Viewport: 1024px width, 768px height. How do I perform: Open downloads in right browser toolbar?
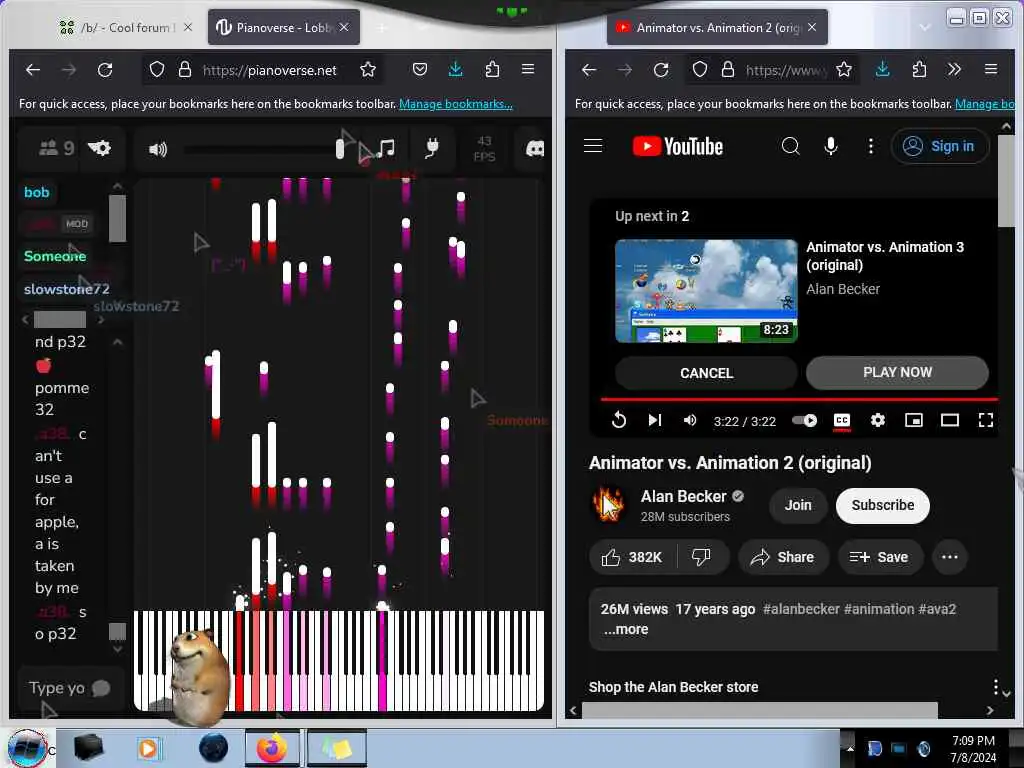click(882, 69)
